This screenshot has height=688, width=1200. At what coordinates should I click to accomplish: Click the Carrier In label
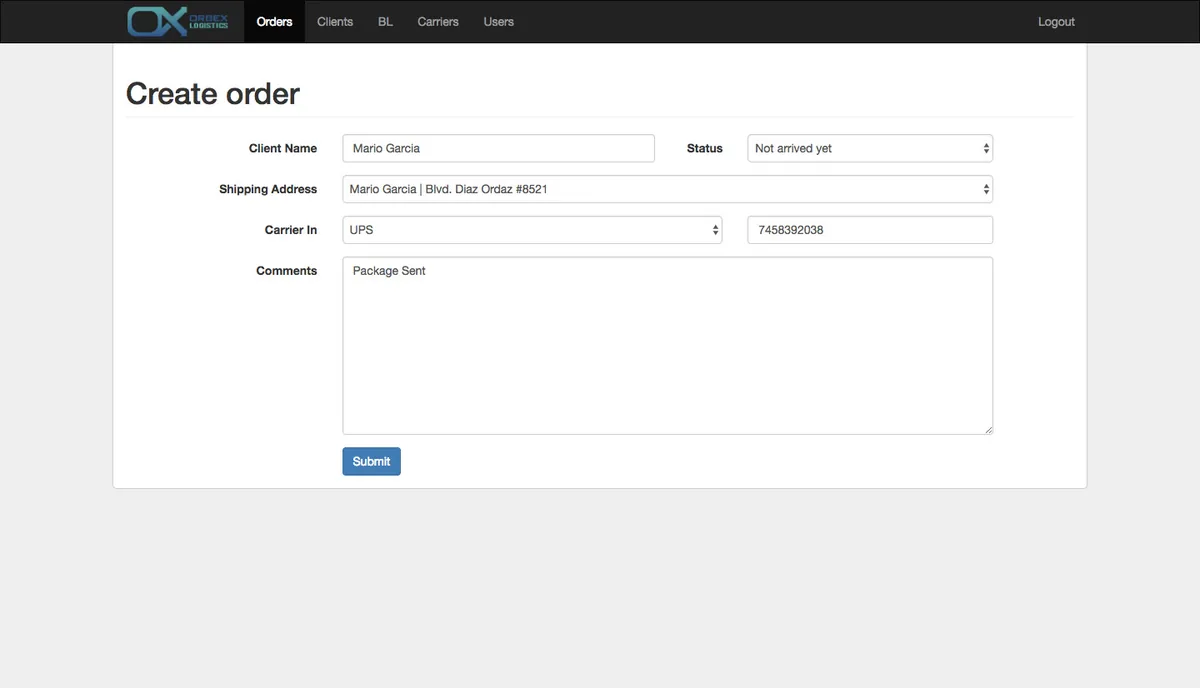(x=291, y=230)
